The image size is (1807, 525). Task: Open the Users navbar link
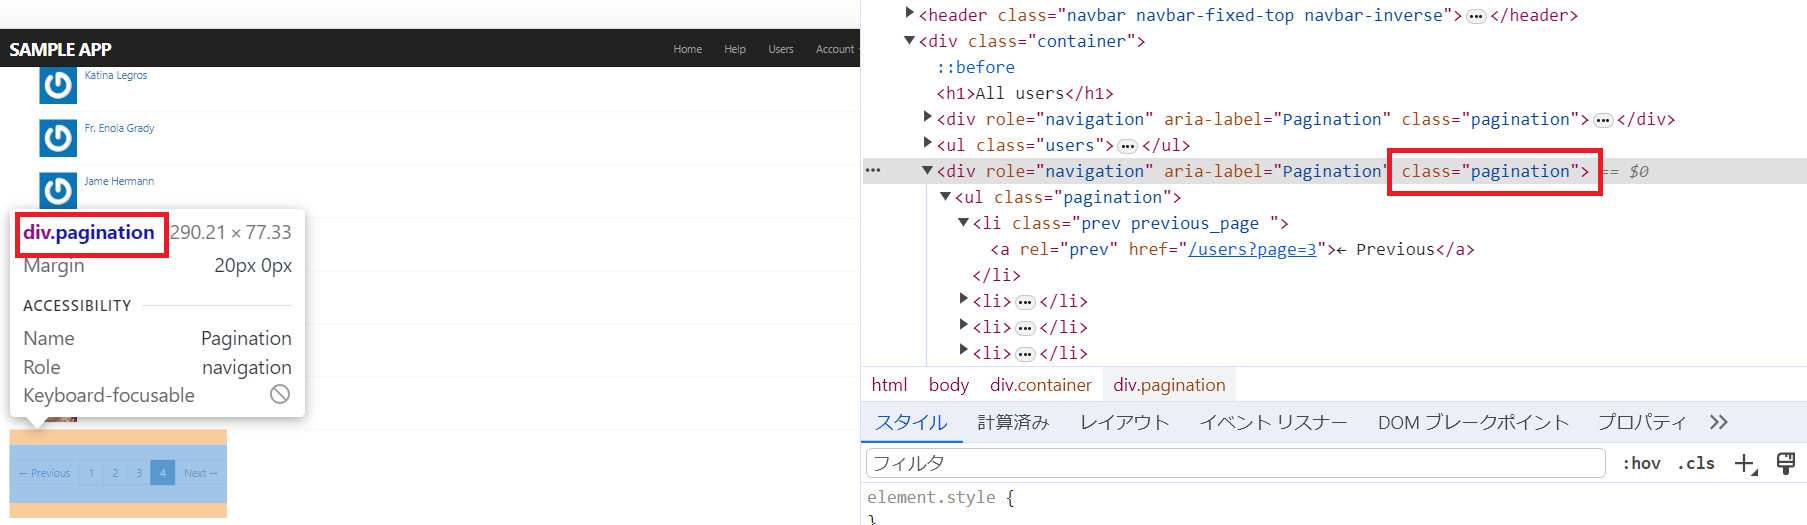point(781,49)
